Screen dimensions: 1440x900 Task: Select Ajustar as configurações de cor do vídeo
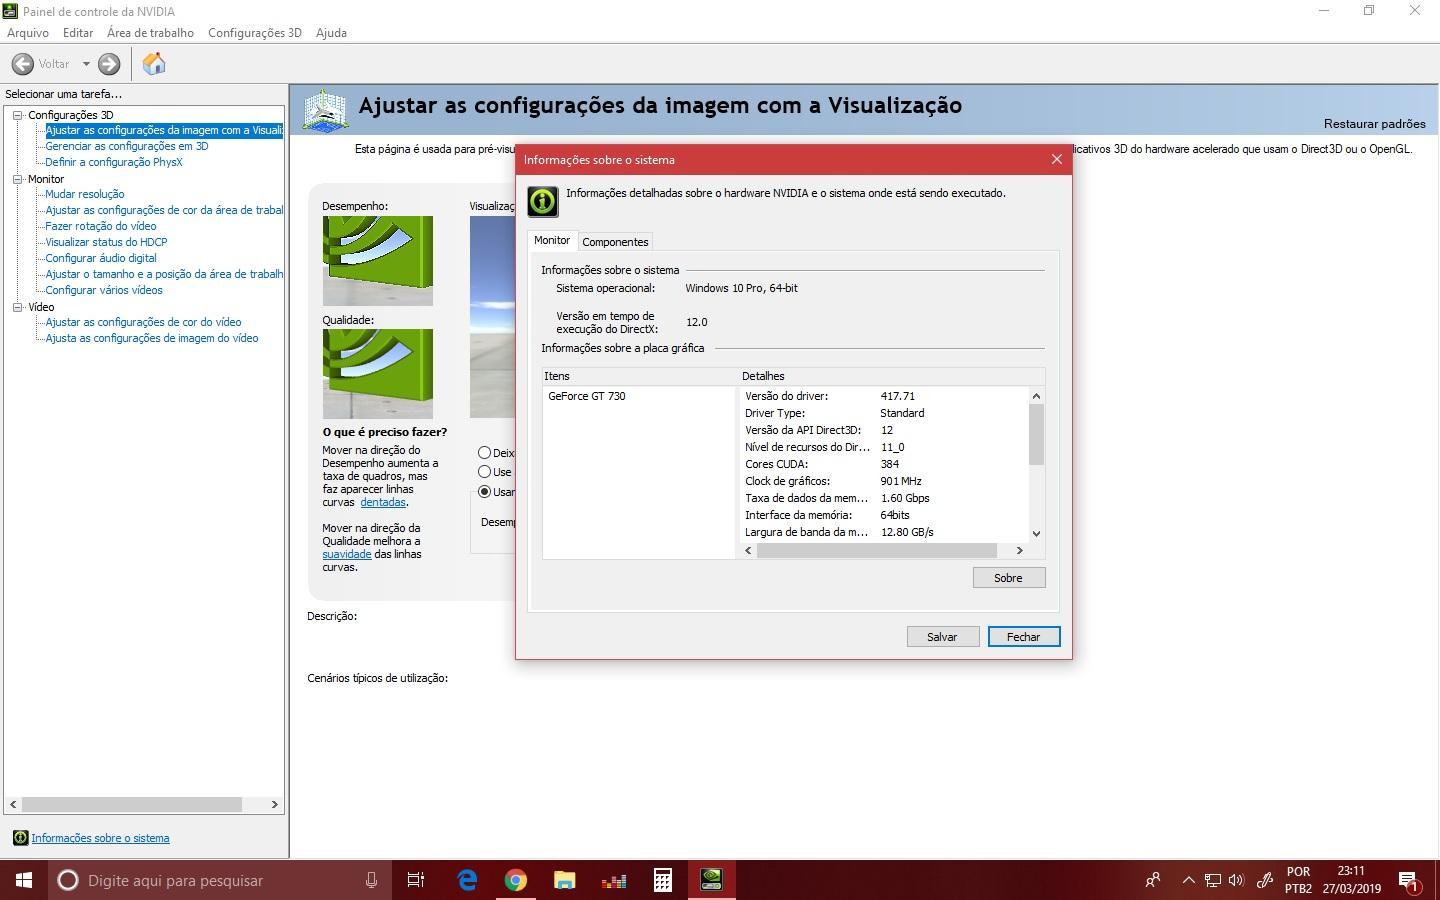click(x=143, y=322)
